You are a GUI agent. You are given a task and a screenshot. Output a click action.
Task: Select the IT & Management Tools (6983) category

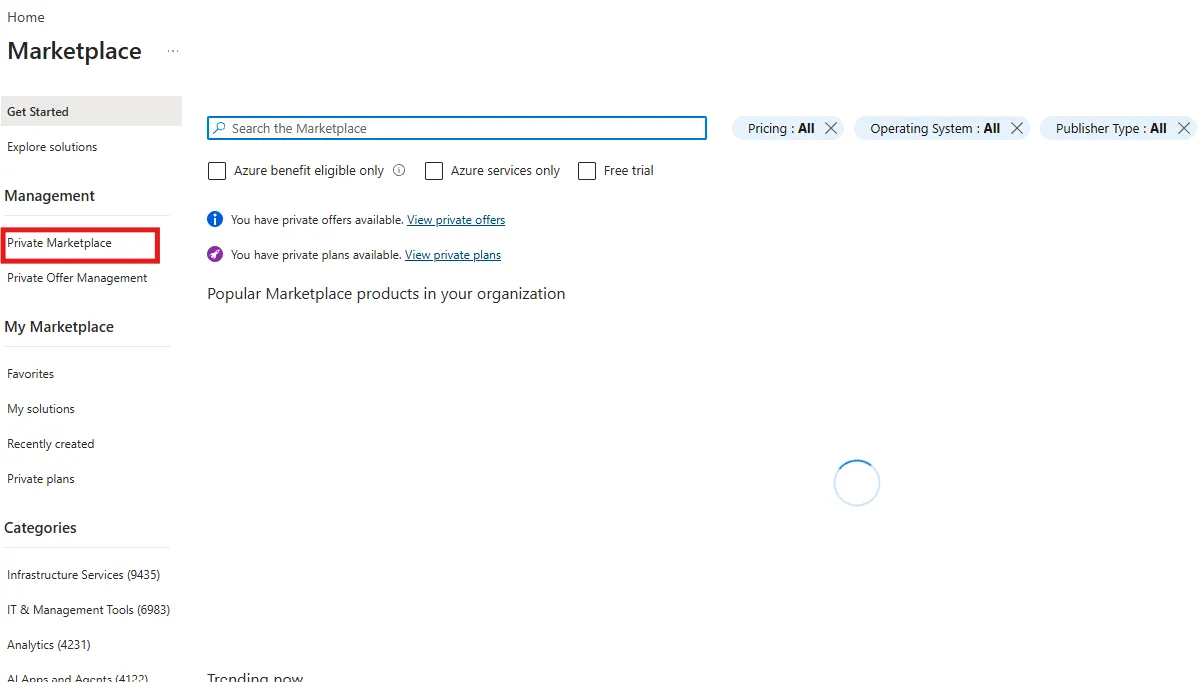89,610
